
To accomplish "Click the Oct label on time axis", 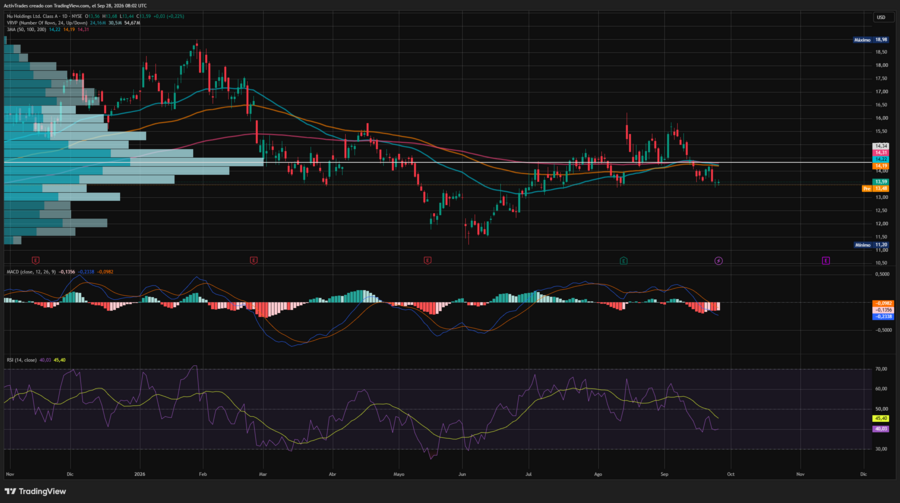I will point(731,474).
